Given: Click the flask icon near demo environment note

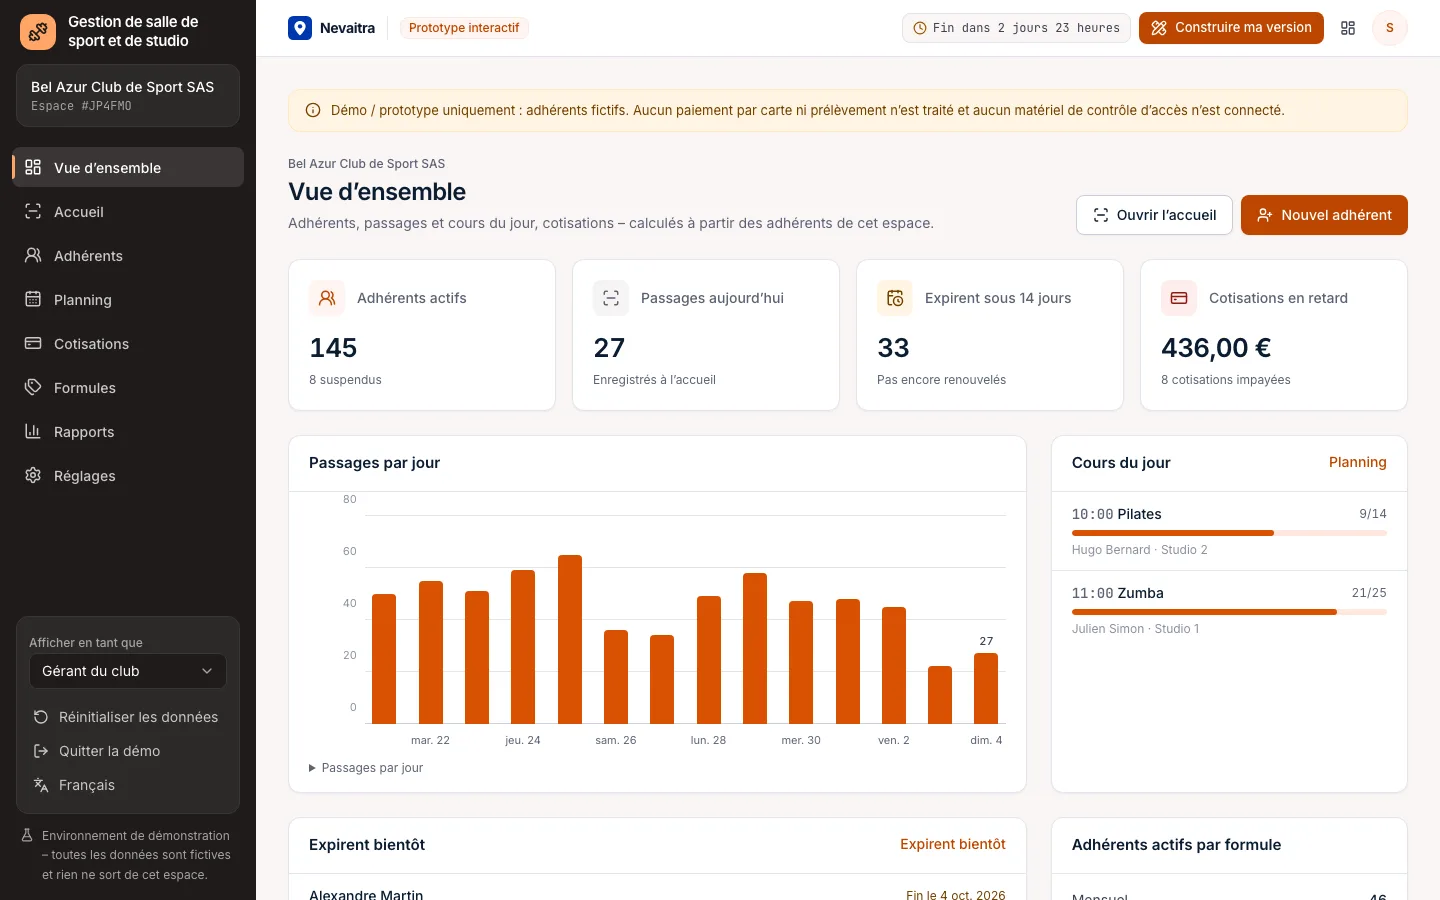Looking at the screenshot, I should 28,835.
